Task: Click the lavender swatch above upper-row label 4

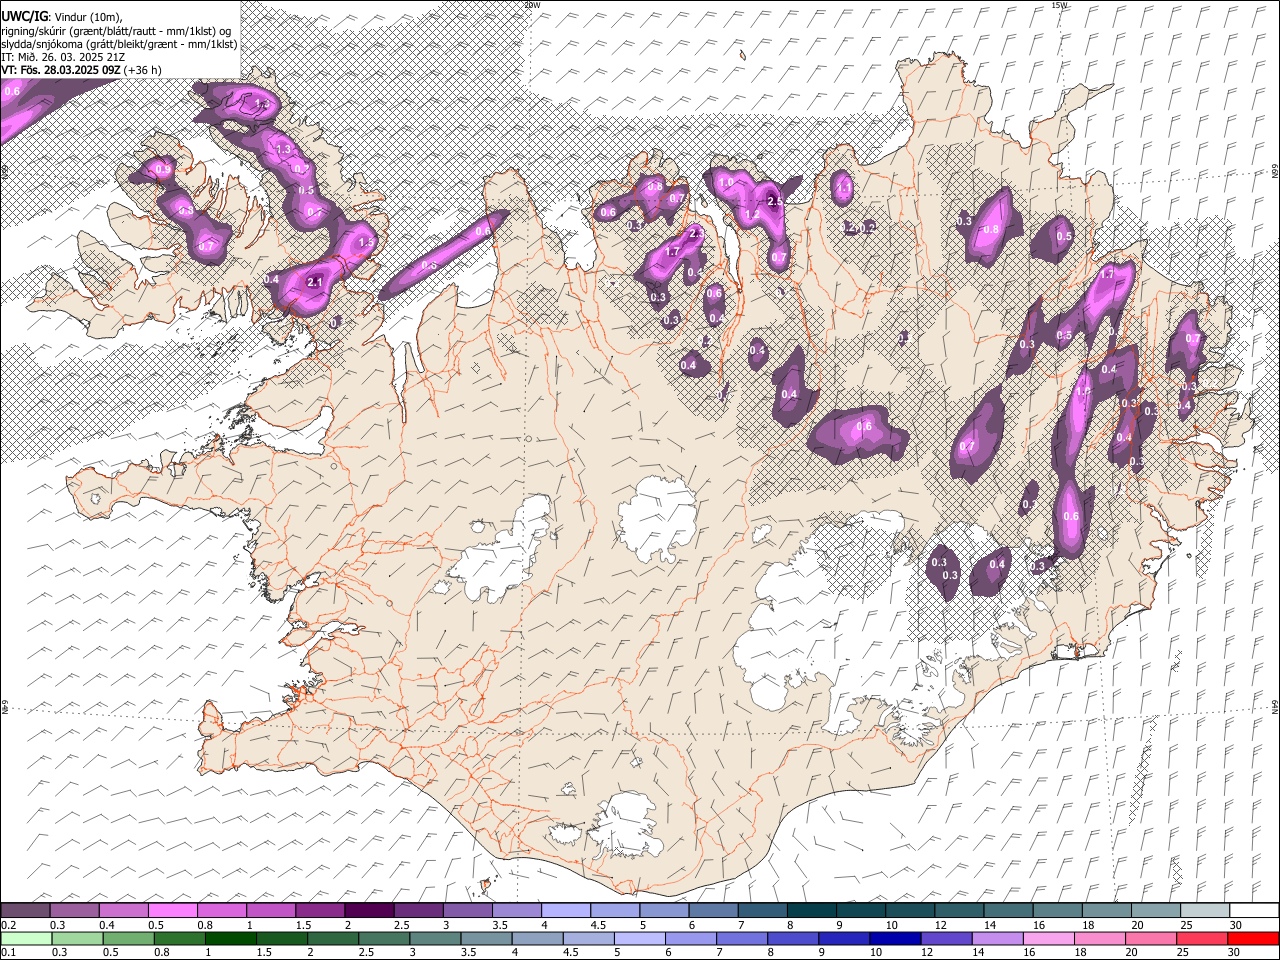Action: point(566,910)
